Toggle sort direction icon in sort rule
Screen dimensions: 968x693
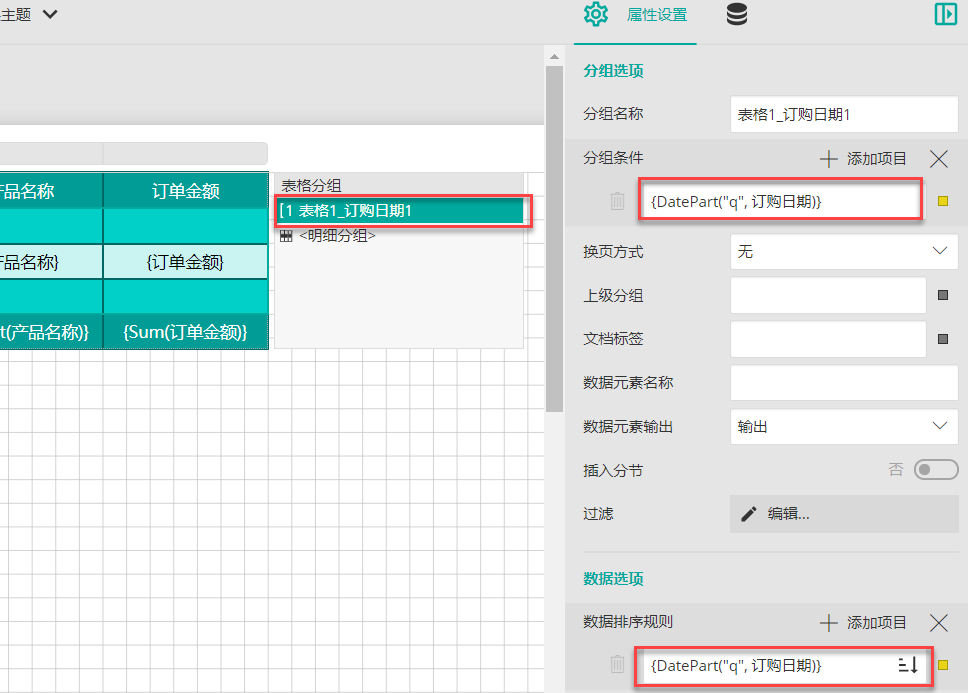(908, 665)
